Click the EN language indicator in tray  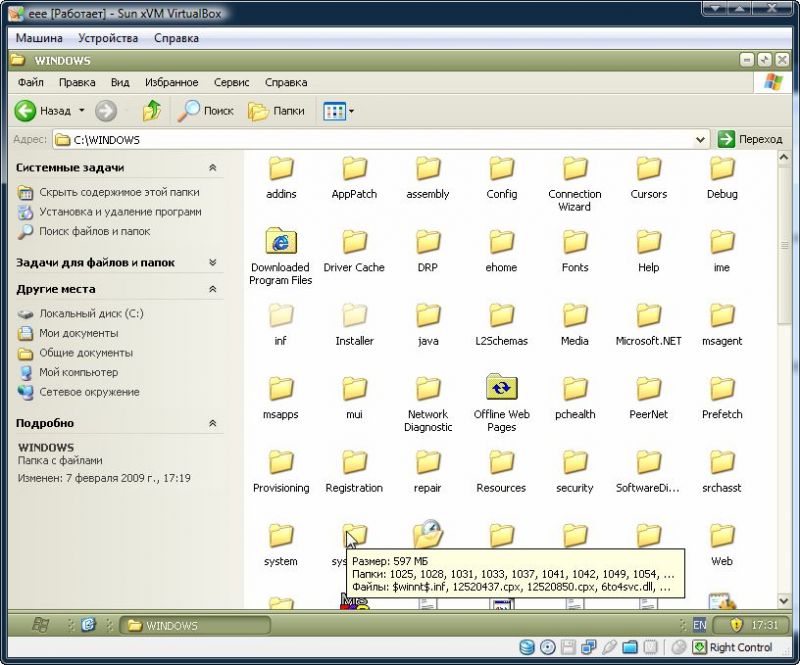click(x=700, y=625)
